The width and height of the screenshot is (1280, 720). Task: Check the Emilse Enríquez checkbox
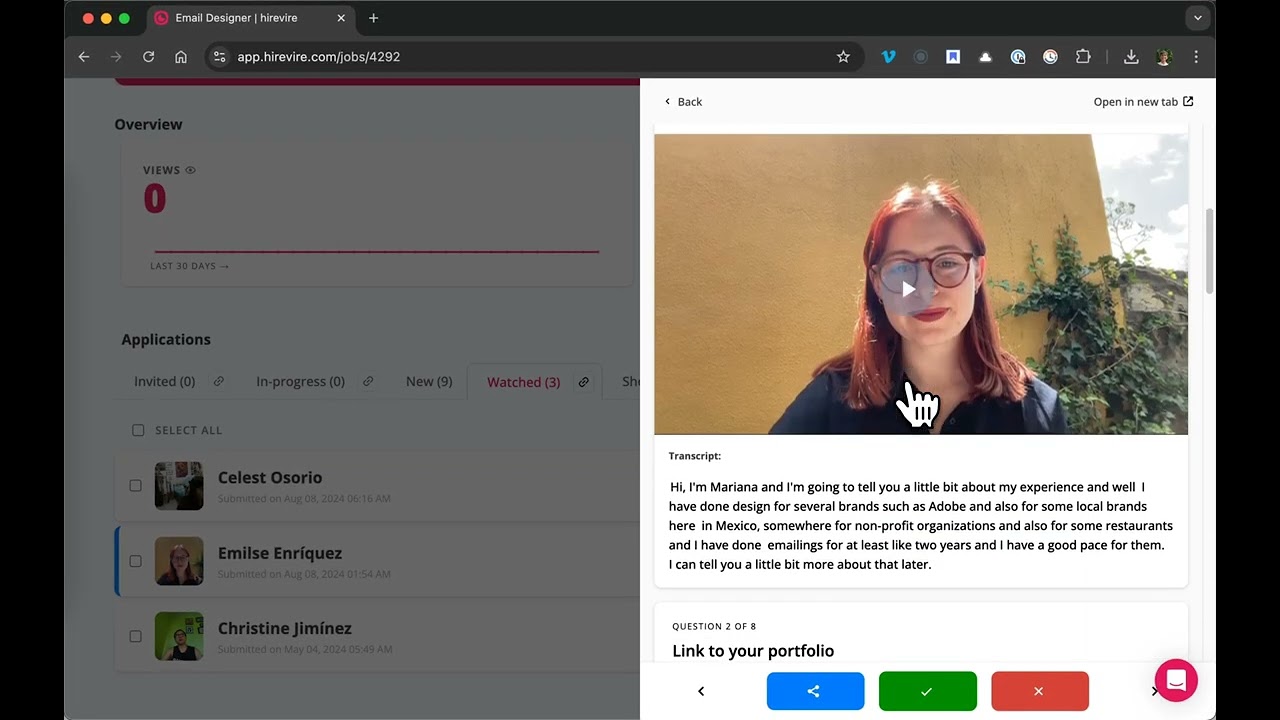[135, 561]
